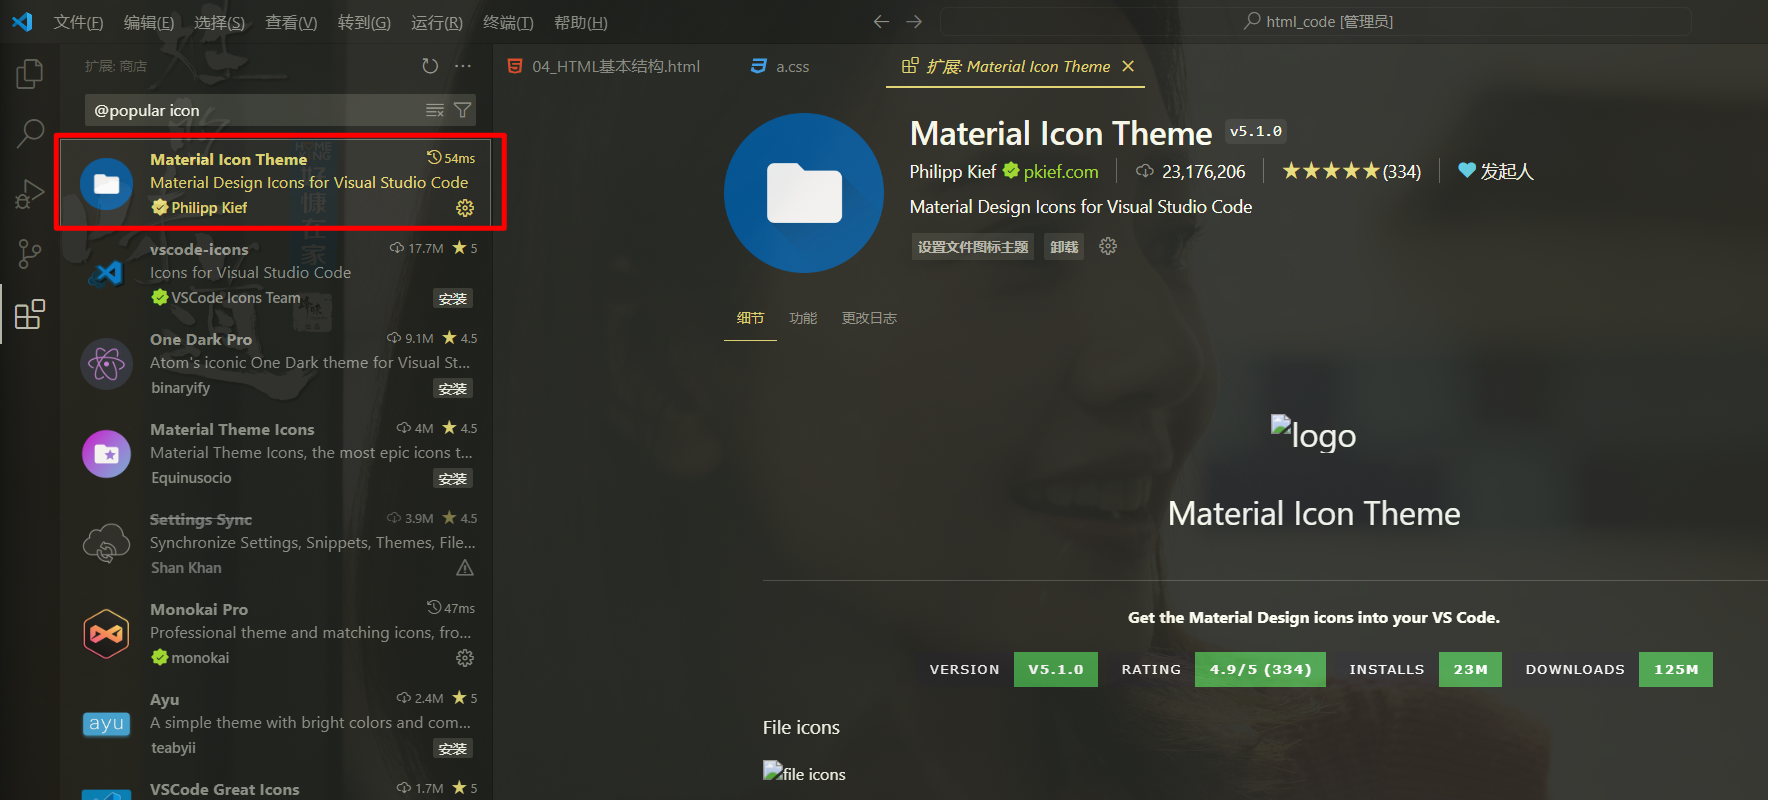Open 文件(F) menu
The image size is (1768, 800).
(78, 22)
